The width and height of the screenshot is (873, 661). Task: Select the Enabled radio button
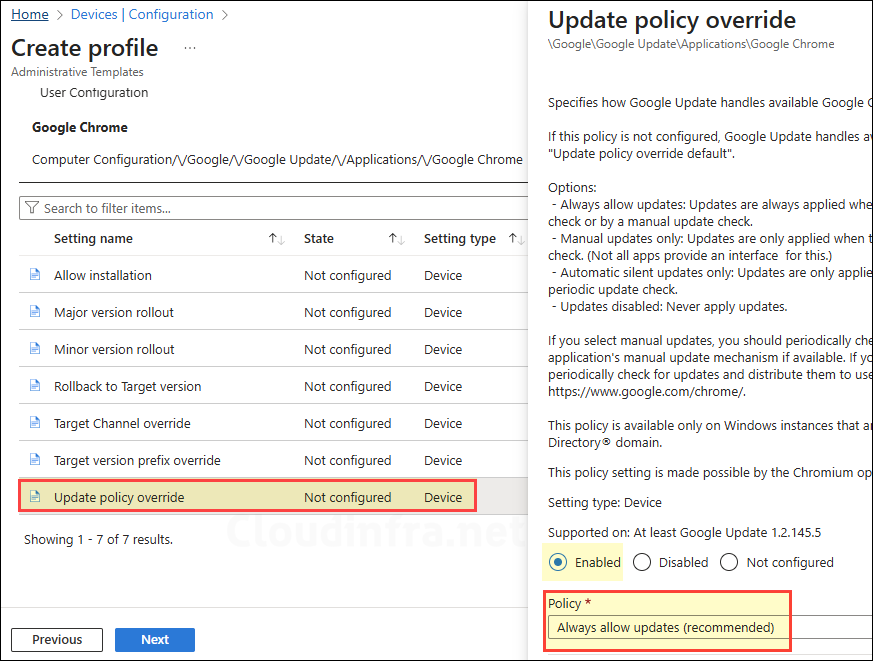coord(558,562)
